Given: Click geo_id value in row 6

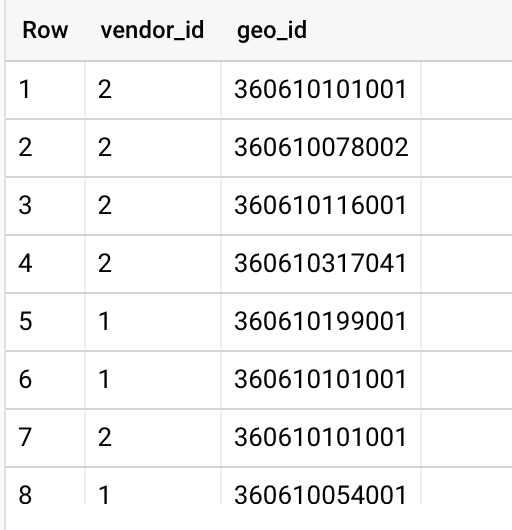Looking at the screenshot, I should tap(320, 379).
